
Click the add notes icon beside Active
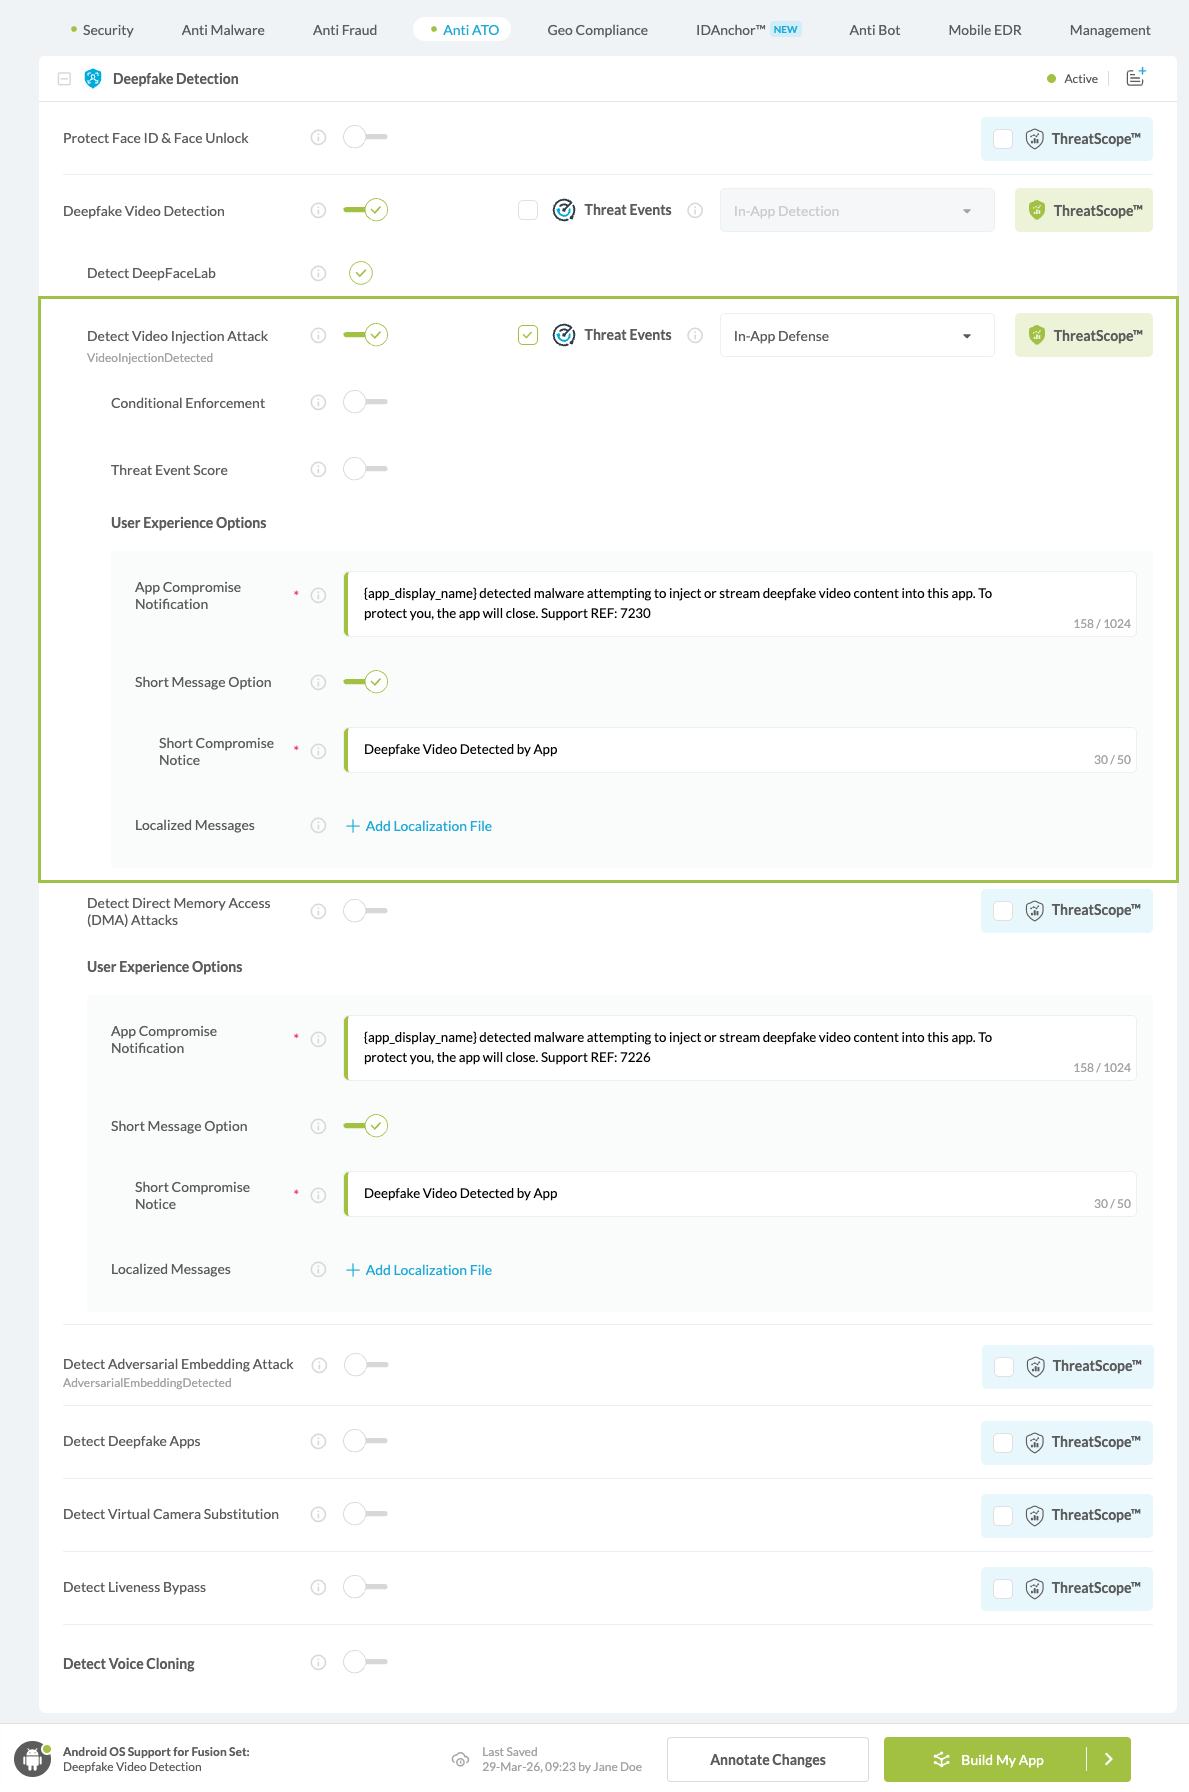pos(1135,78)
